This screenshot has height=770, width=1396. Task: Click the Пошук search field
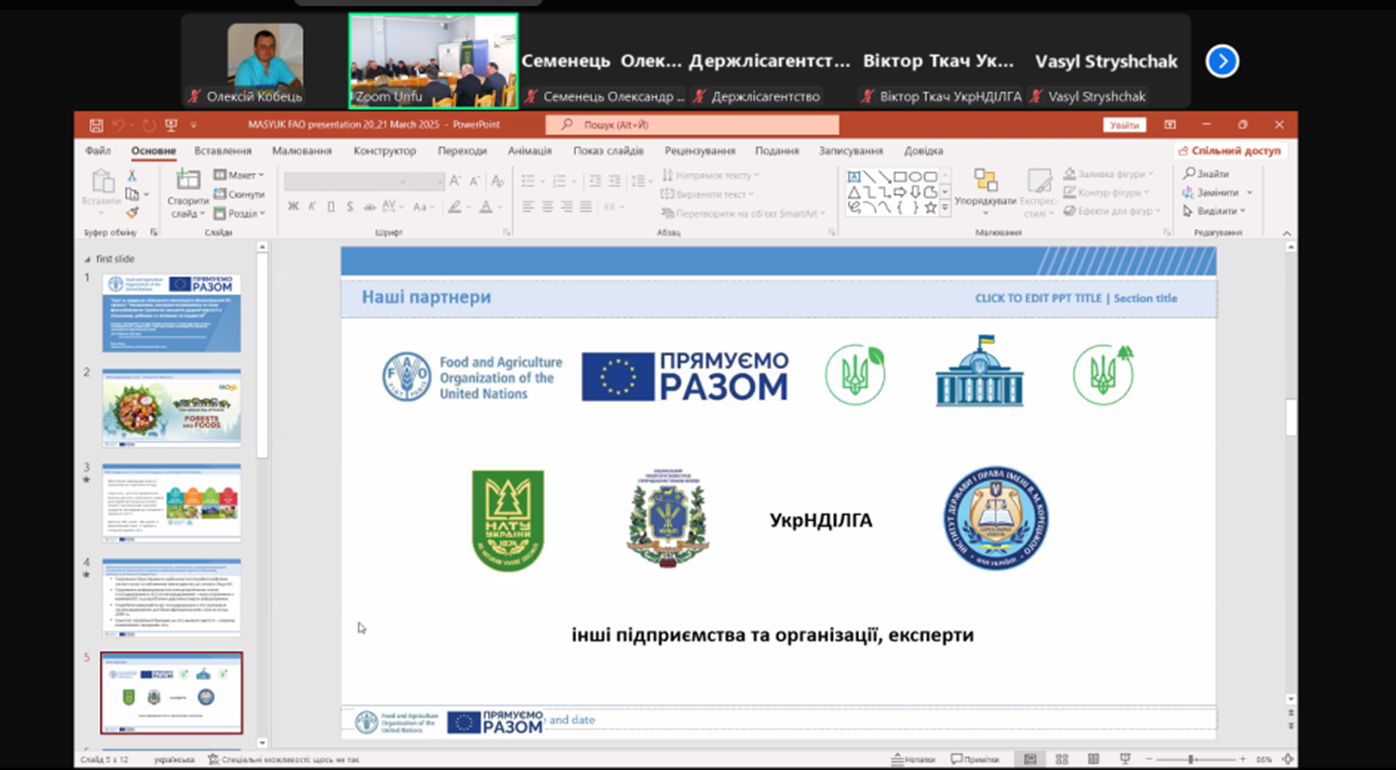[x=692, y=125]
